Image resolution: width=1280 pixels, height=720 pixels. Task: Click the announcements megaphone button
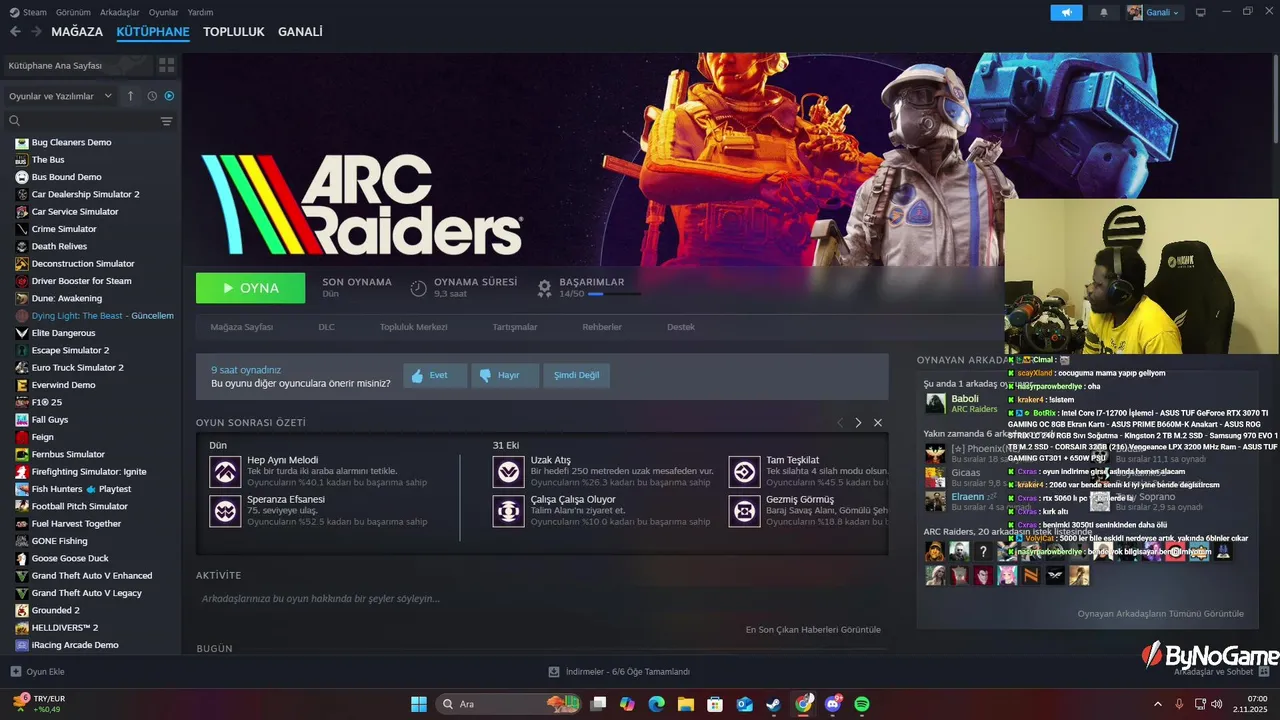(x=1066, y=12)
